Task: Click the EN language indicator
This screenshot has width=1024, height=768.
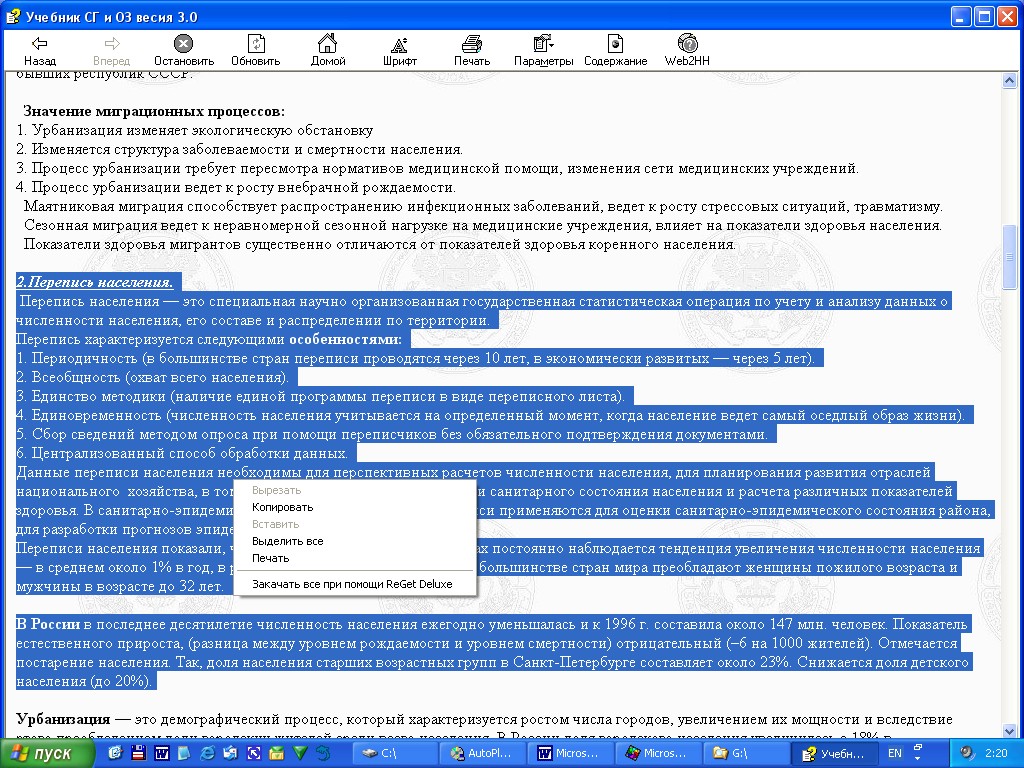Action: pos(895,753)
